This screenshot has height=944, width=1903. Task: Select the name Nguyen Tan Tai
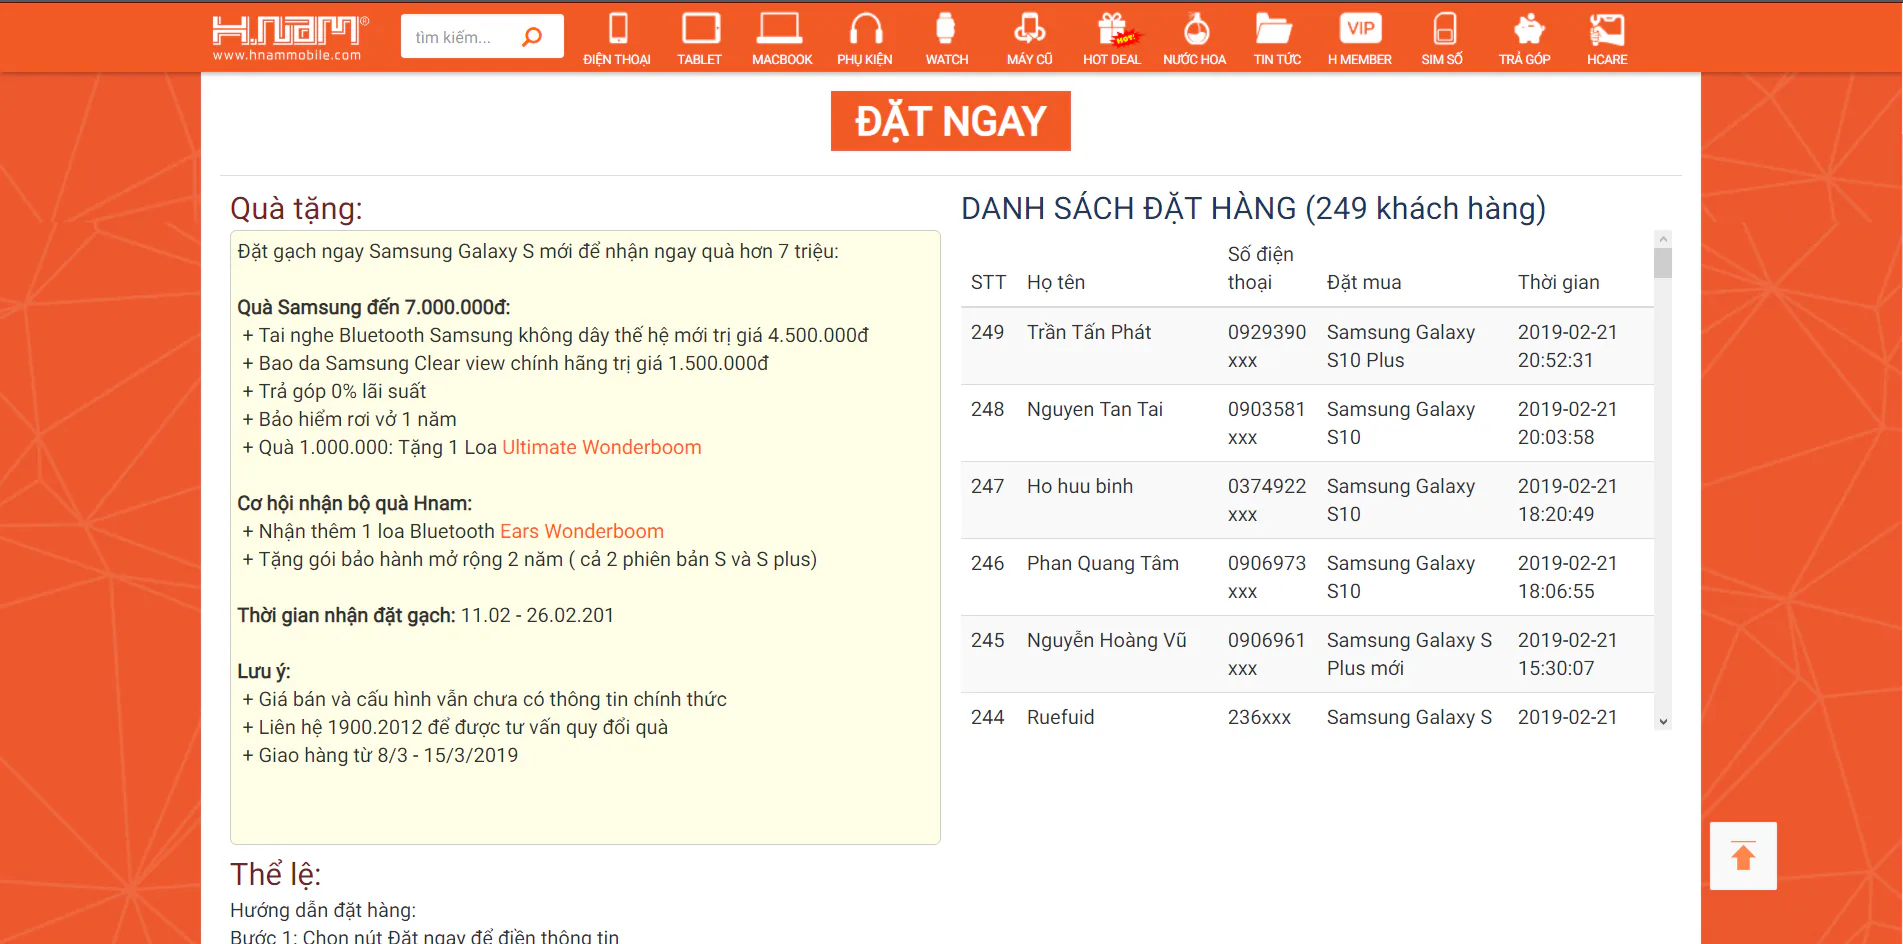pyautogui.click(x=1095, y=409)
